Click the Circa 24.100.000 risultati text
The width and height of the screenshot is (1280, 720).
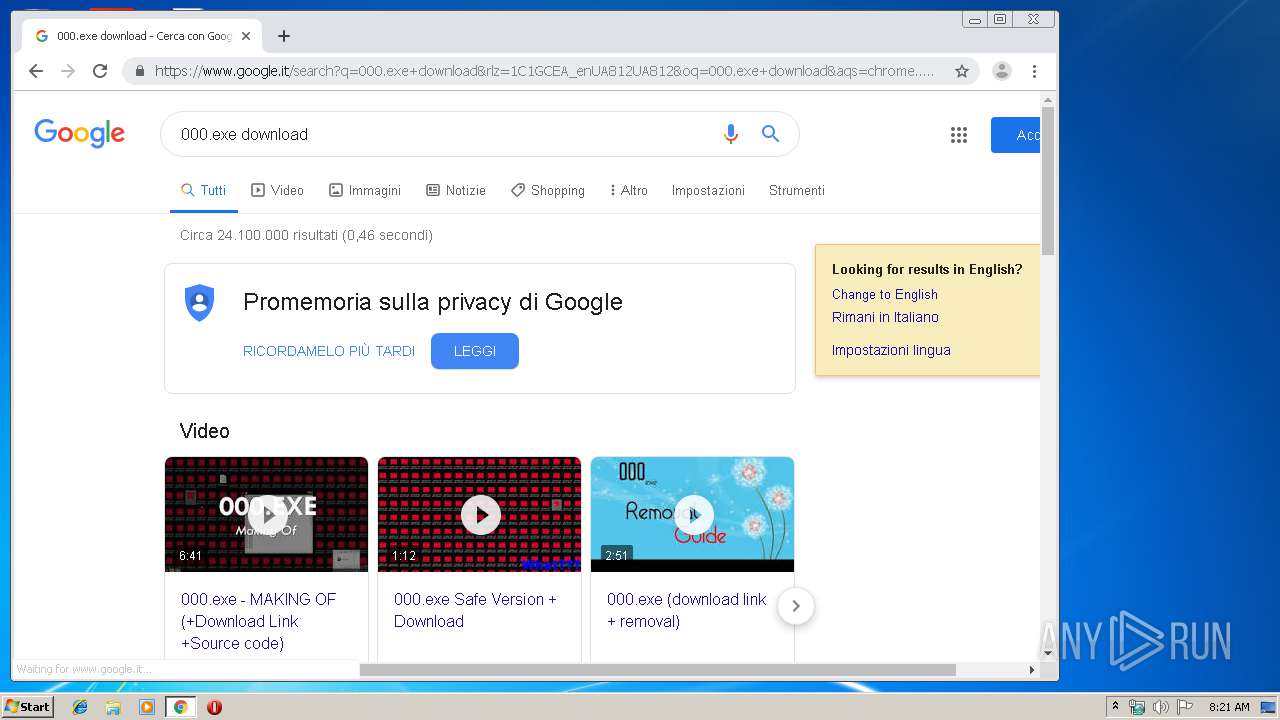306,235
